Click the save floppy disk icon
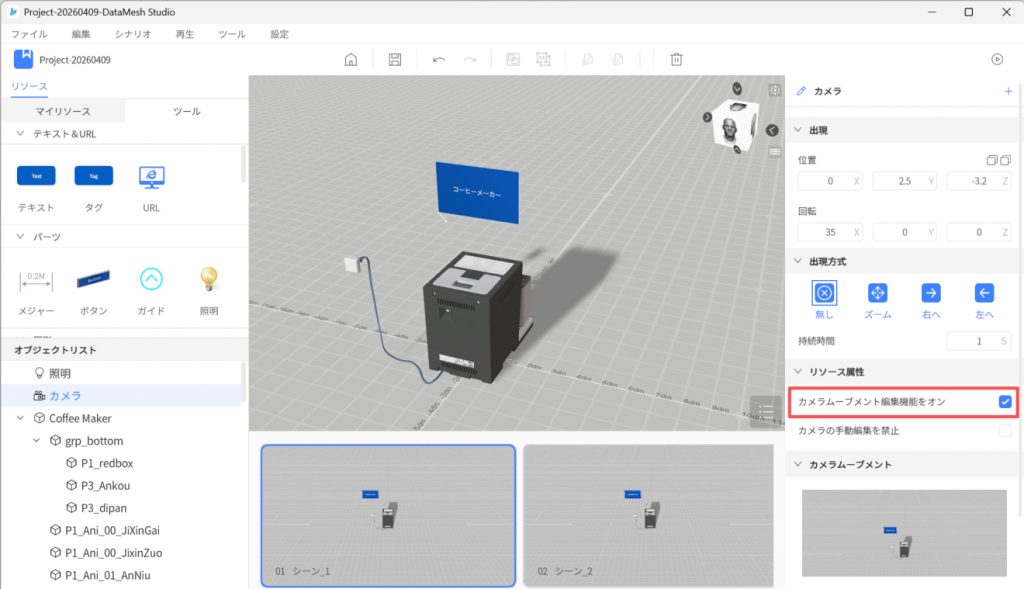The height and width of the screenshot is (589, 1024). 395,60
